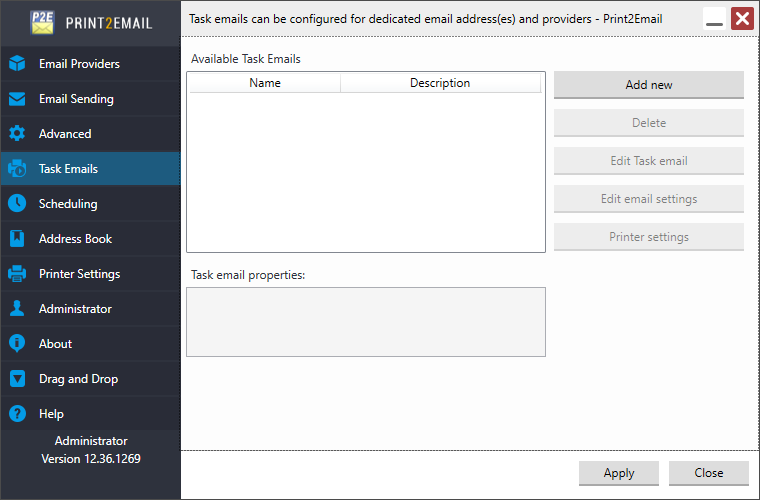Image resolution: width=760 pixels, height=500 pixels.
Task: Click the Email Providers cube icon
Action: [x=17, y=64]
